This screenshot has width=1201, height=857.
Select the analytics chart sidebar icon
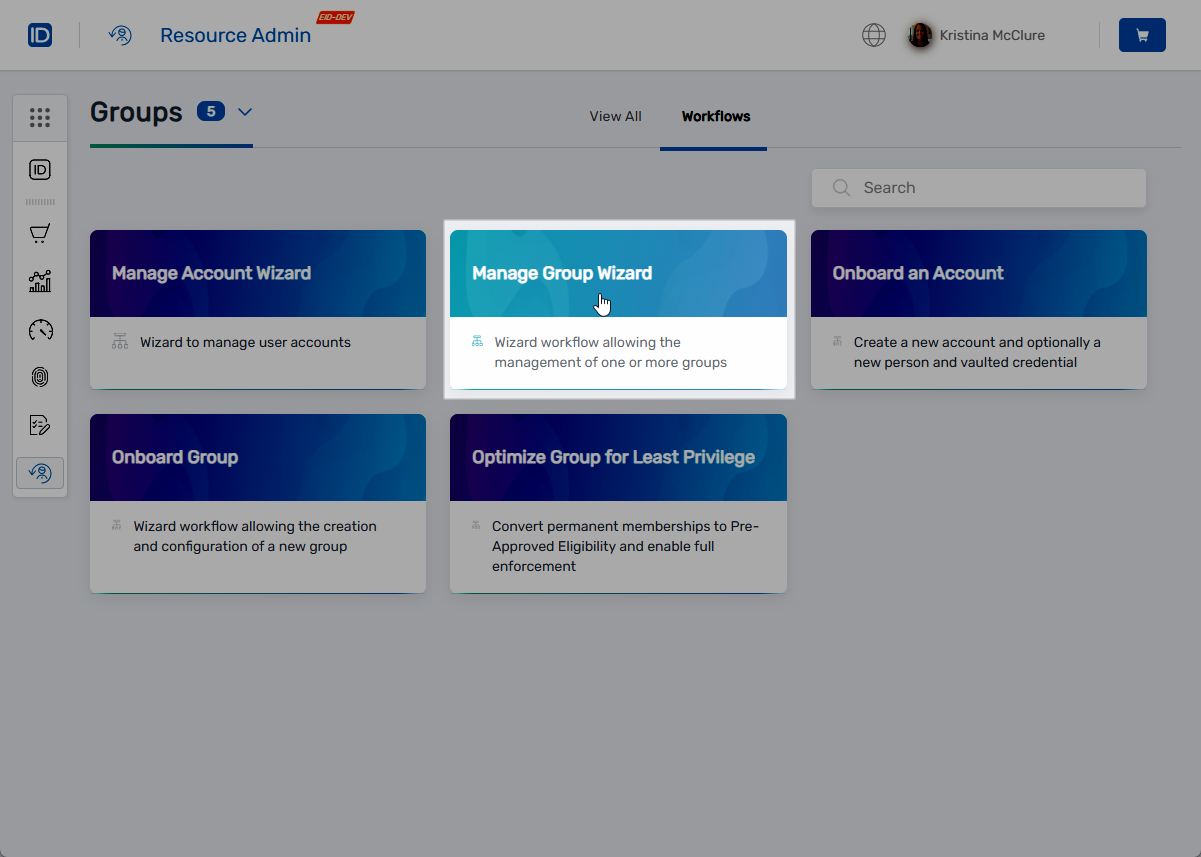click(x=40, y=281)
